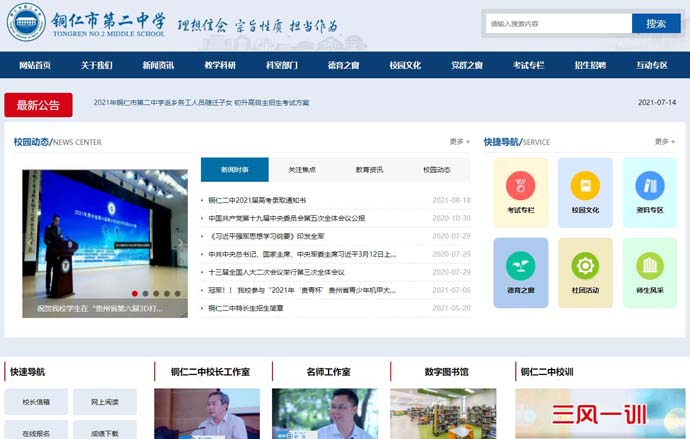The image size is (690, 439).
Task: Switch to the 教育资讯 tab
Action: (x=369, y=169)
